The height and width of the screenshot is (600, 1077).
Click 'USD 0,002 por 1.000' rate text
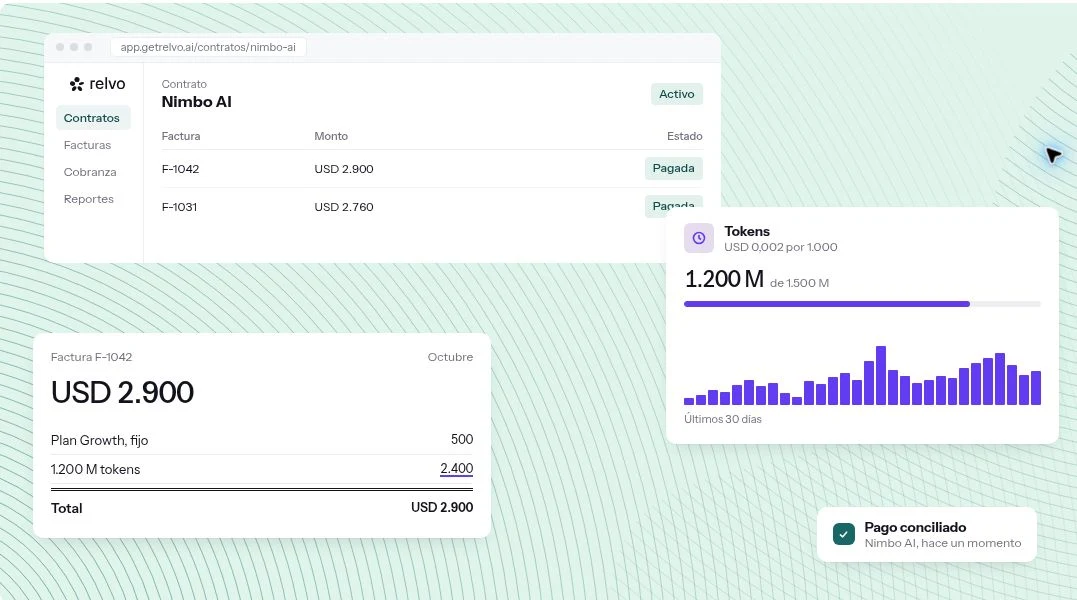[780, 247]
